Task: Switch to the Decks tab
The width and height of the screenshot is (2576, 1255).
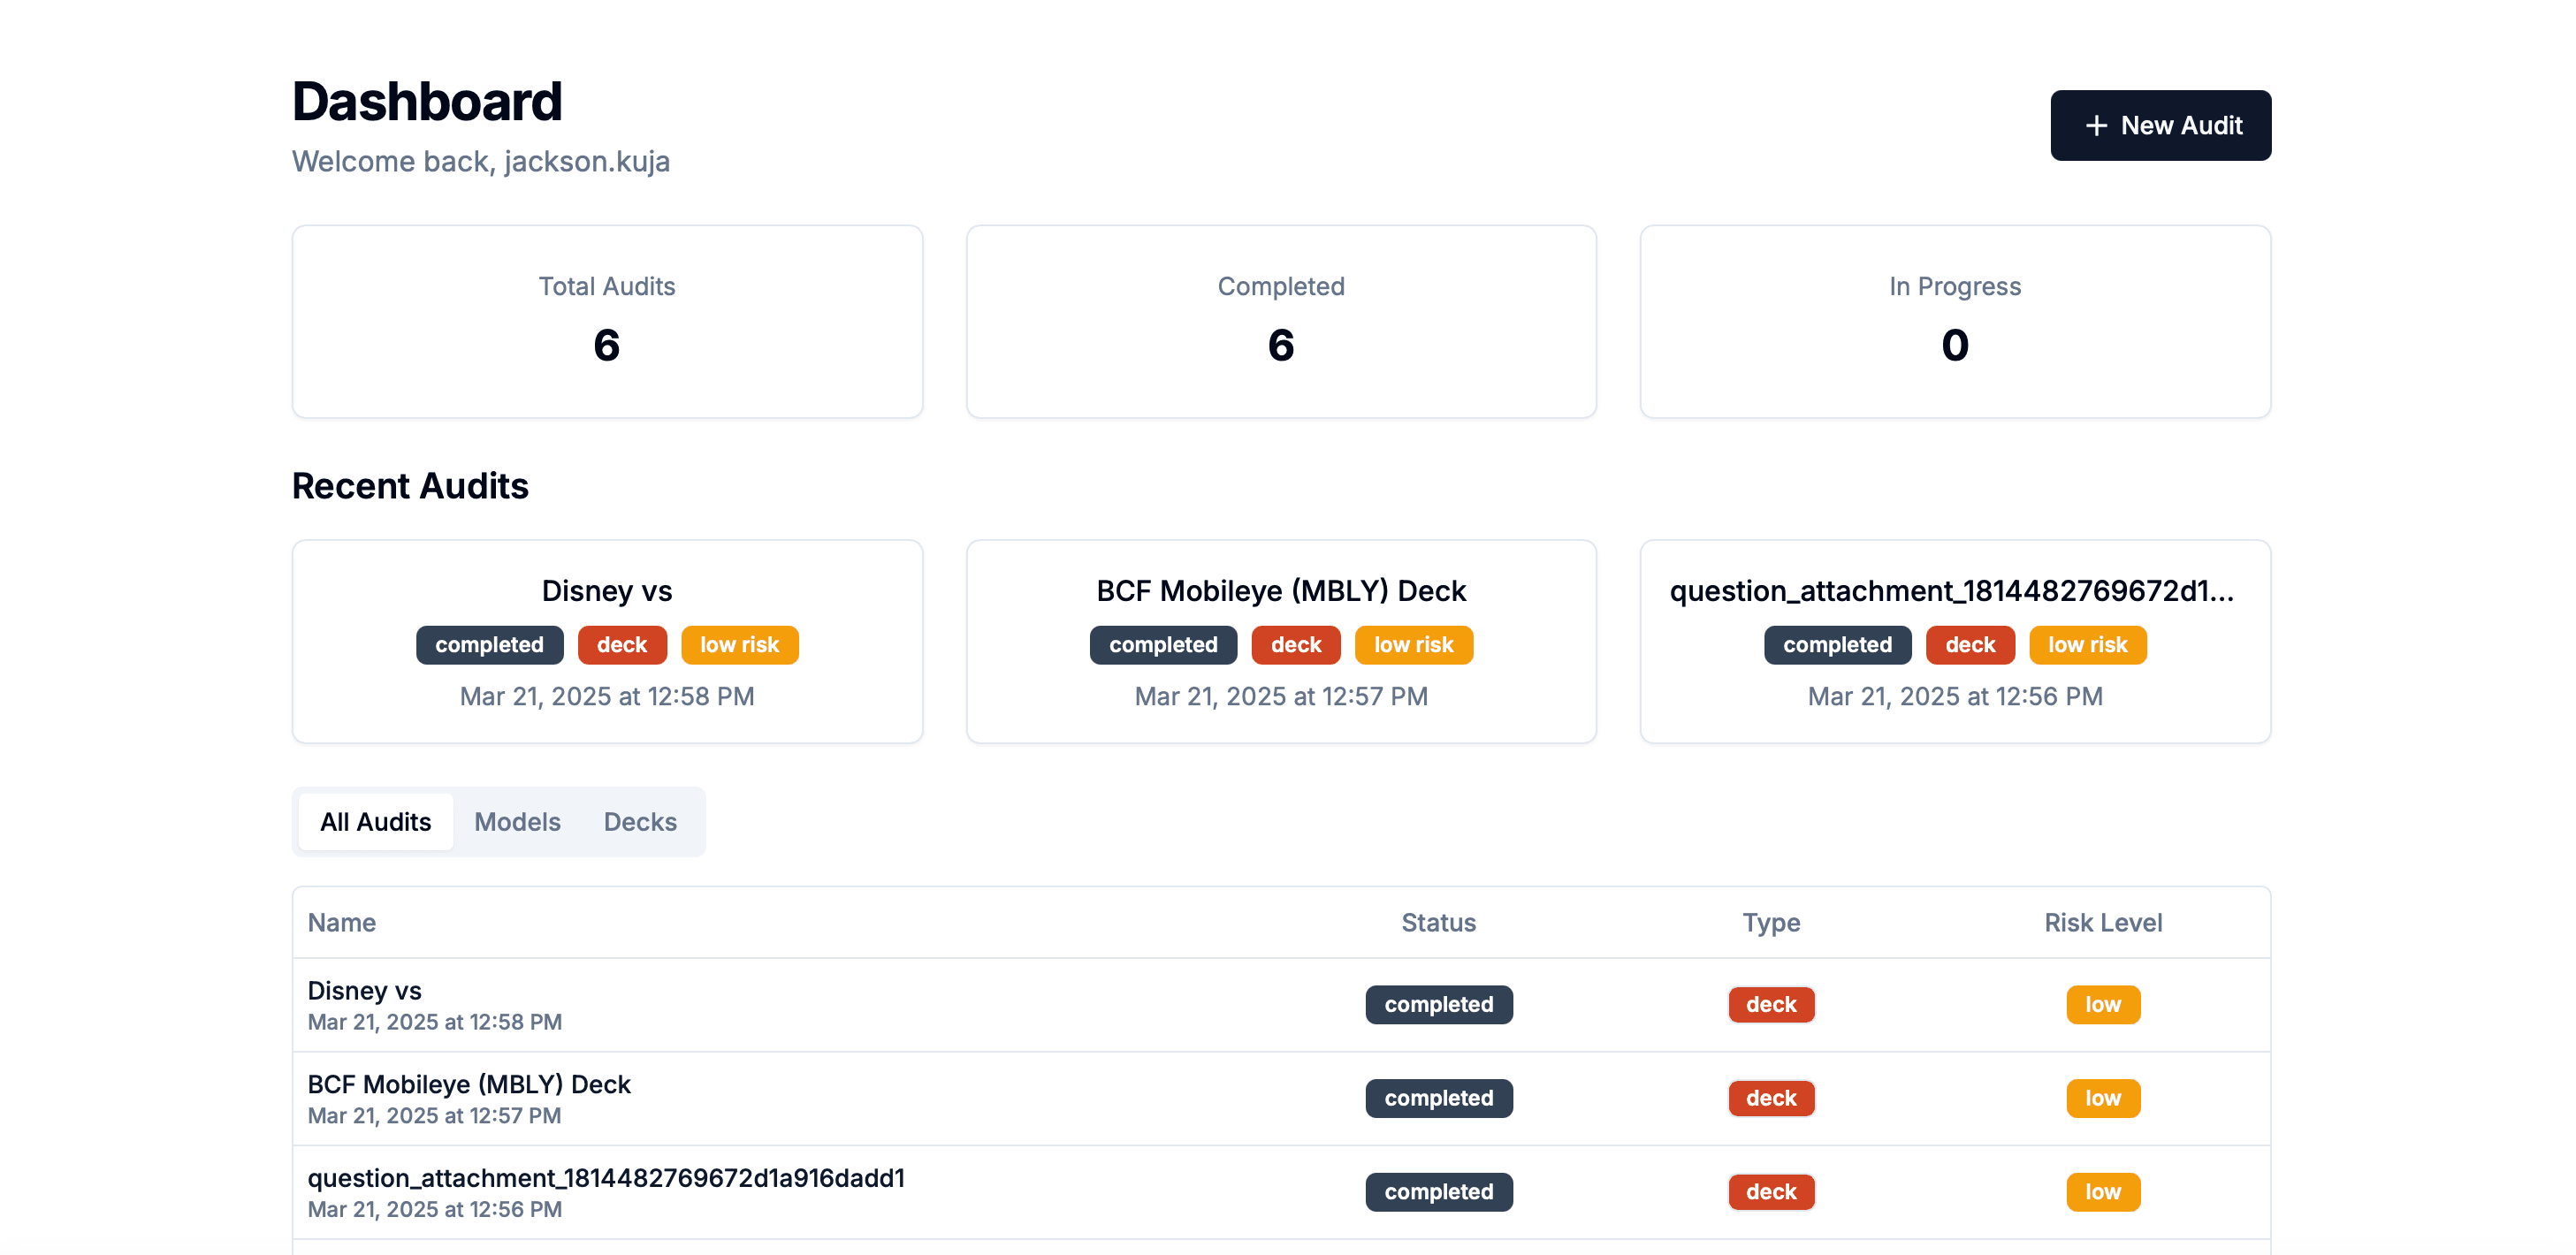Action: tap(640, 822)
